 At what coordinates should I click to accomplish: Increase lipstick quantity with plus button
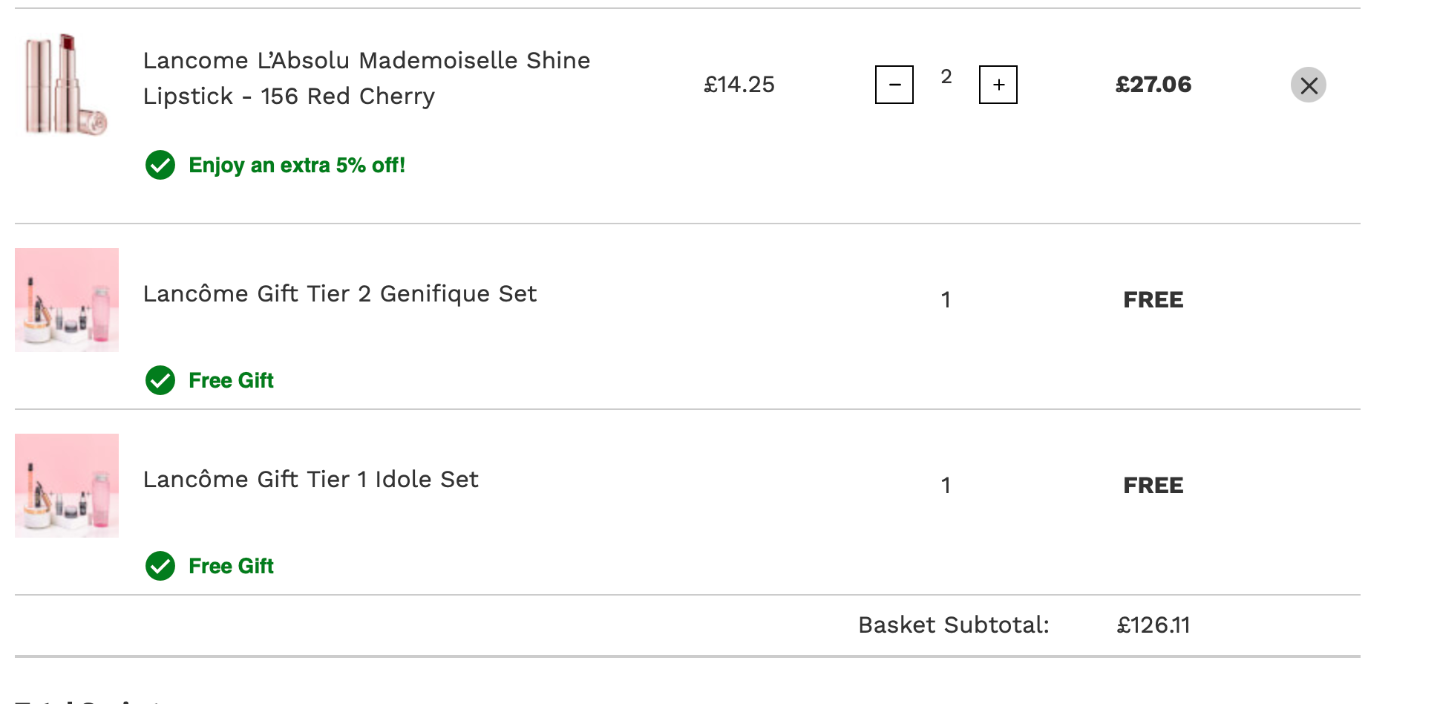point(998,85)
